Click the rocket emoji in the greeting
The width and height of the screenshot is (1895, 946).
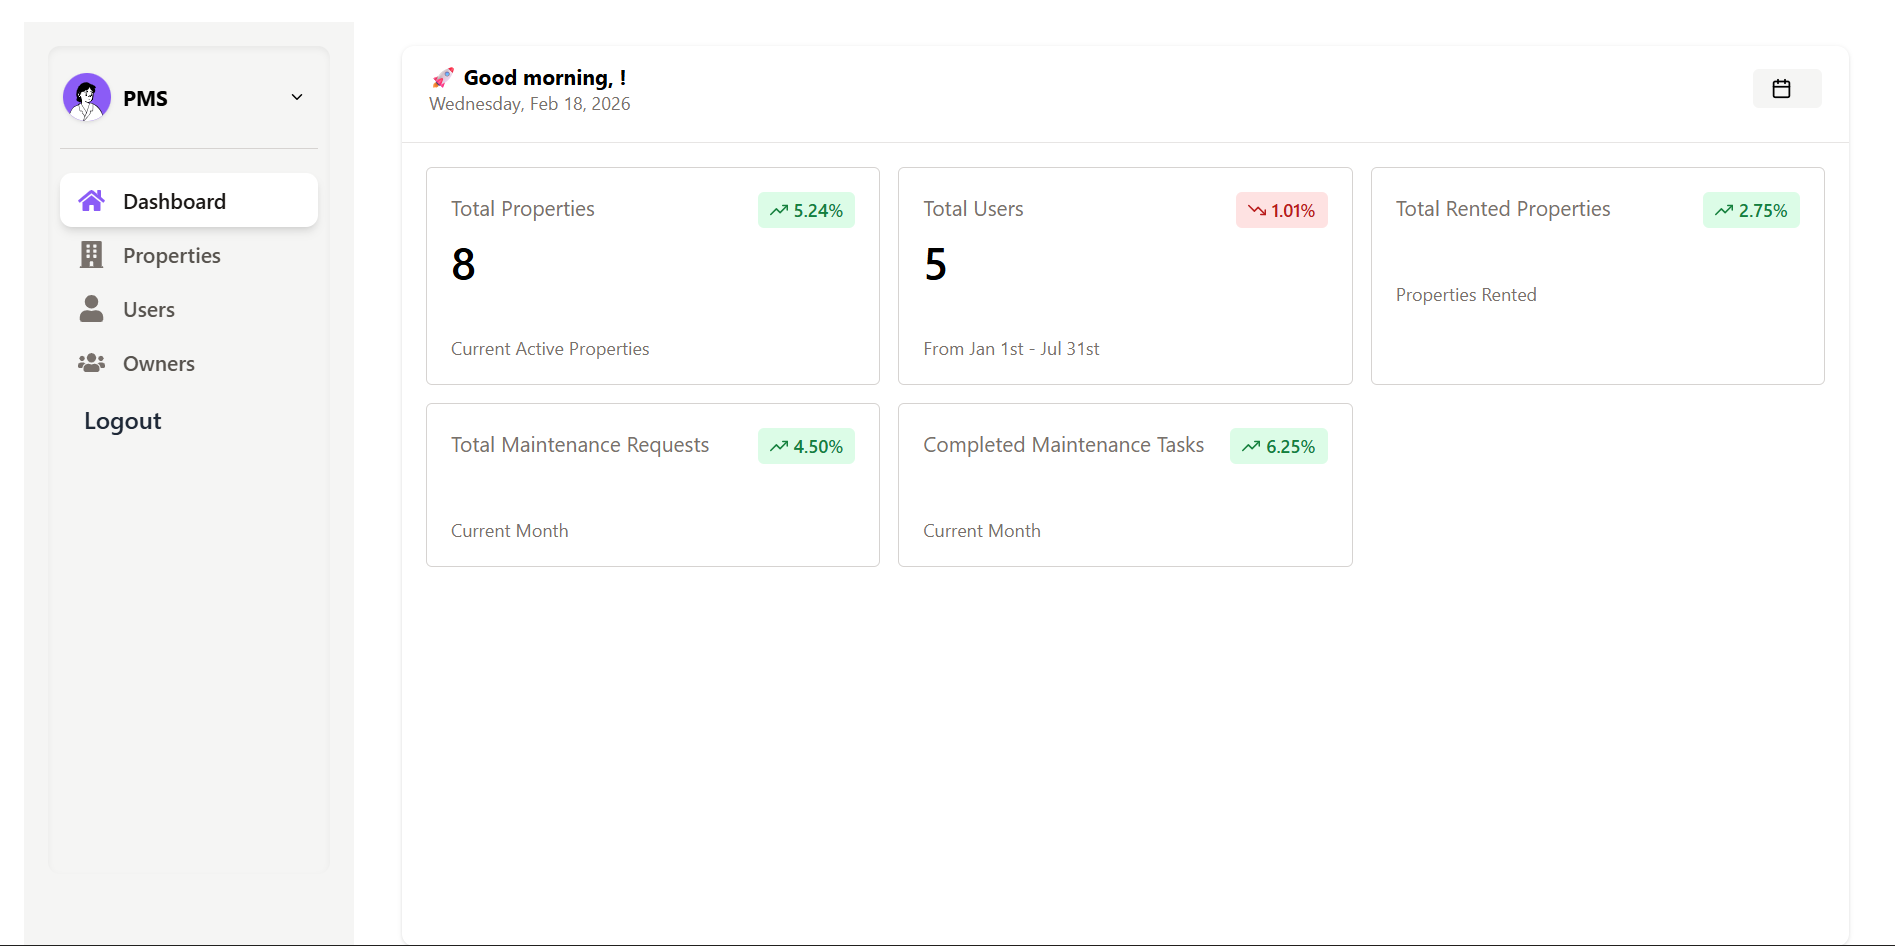tap(442, 76)
